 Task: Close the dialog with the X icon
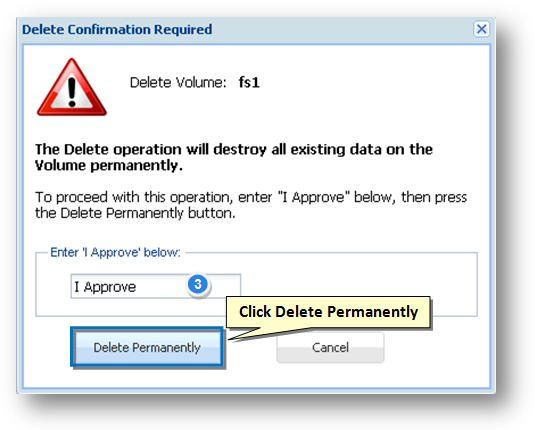481,29
